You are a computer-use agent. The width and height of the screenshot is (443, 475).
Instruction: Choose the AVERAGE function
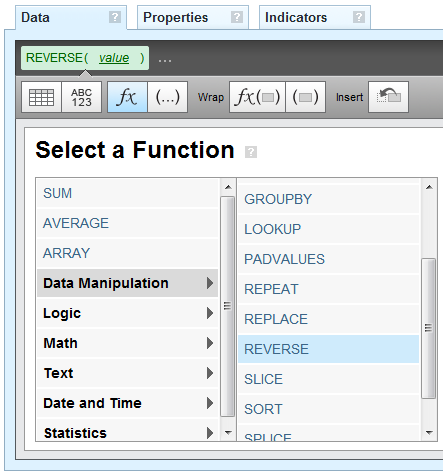pyautogui.click(x=127, y=223)
